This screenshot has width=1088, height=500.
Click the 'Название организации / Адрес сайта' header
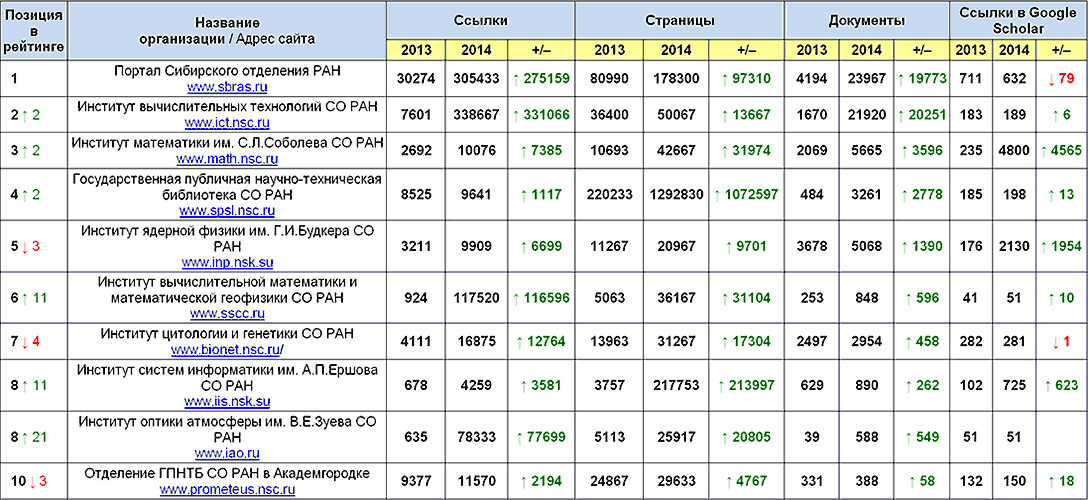[227, 30]
